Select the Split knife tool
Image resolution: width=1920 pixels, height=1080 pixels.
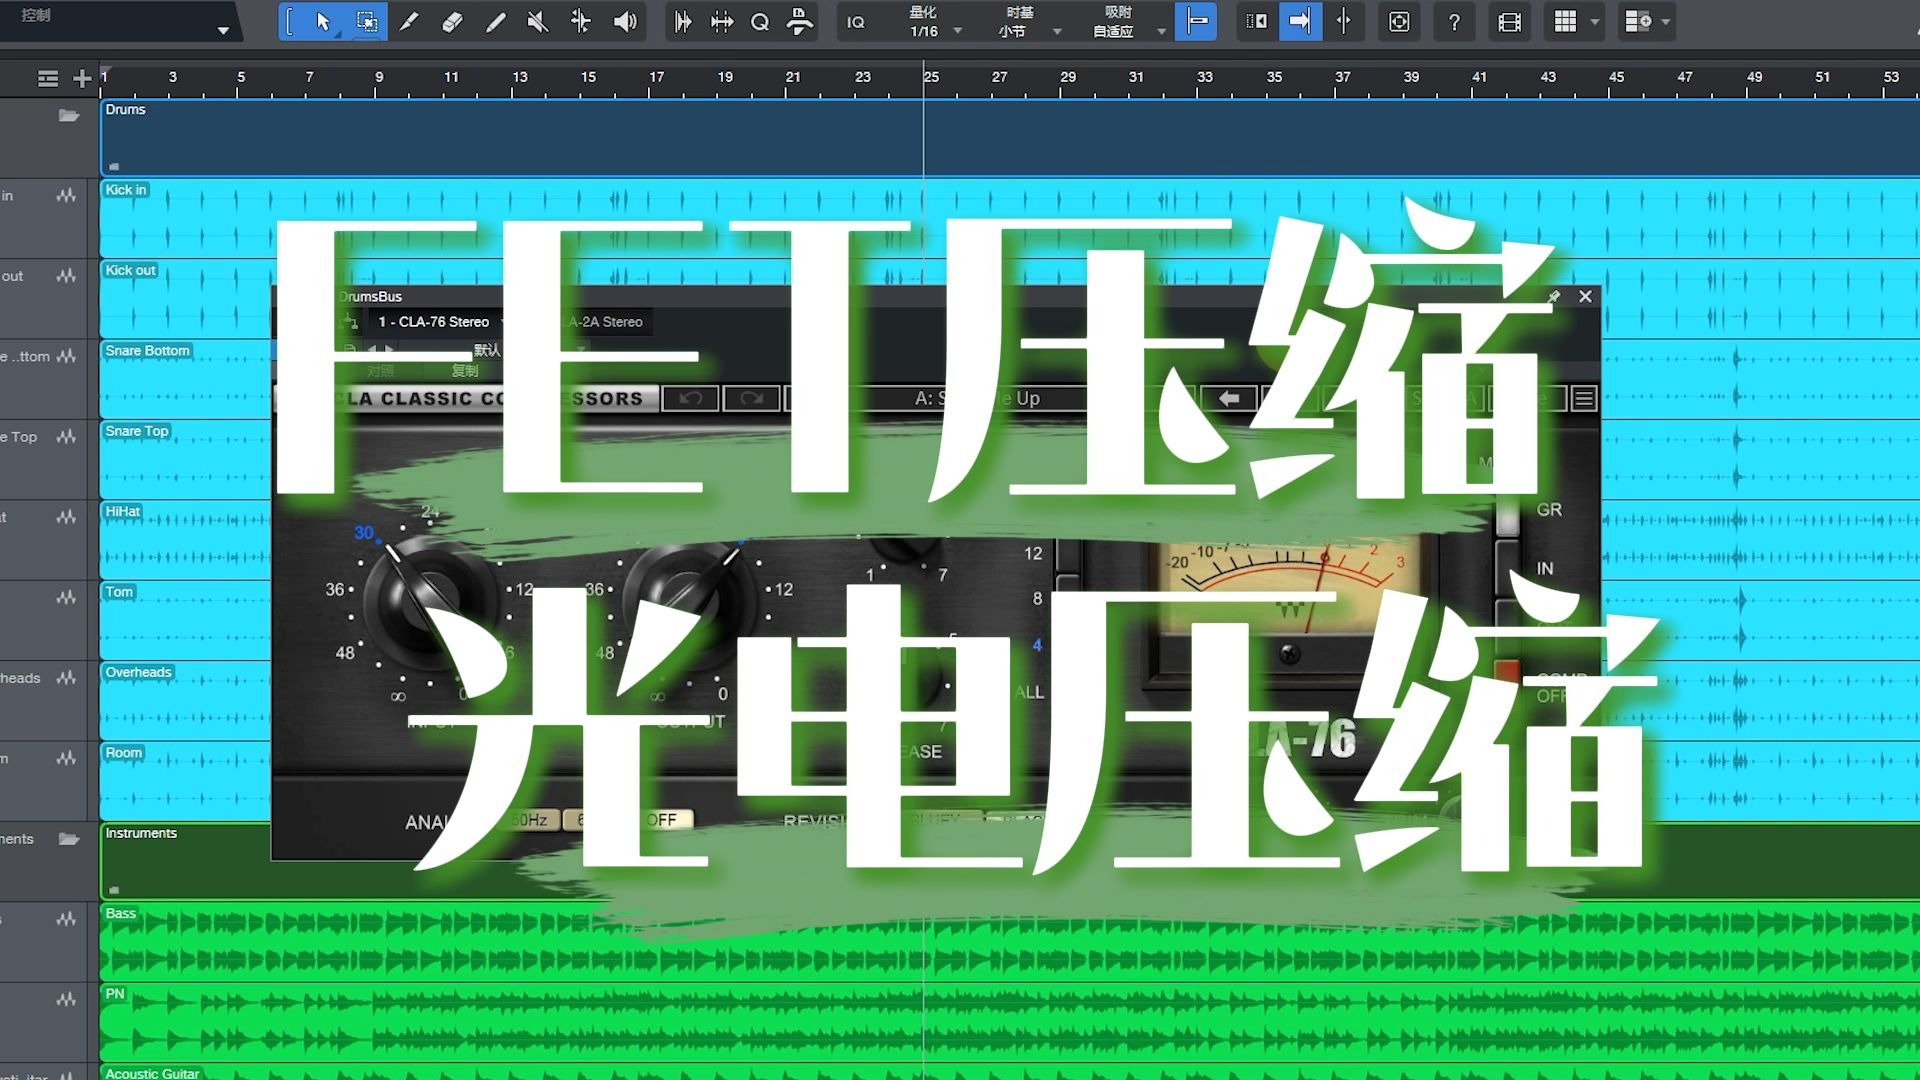[409, 22]
